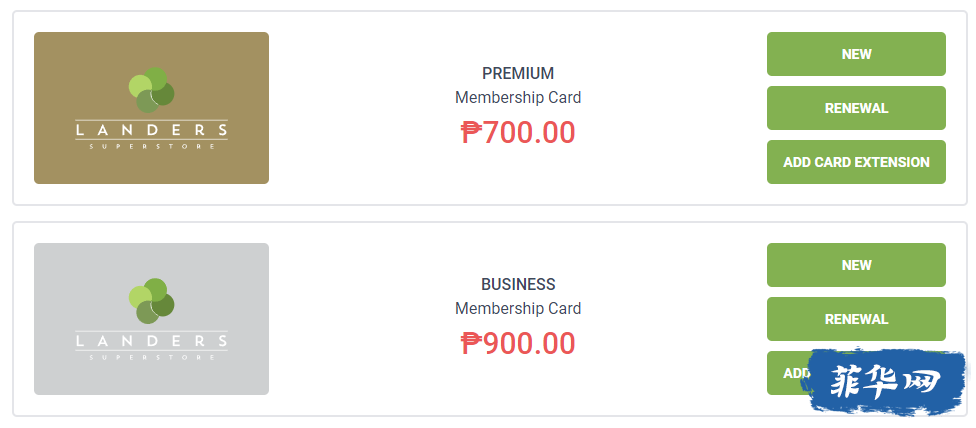The height and width of the screenshot is (428, 976).
Task: Select the BUSINESS title text
Action: click(x=518, y=284)
